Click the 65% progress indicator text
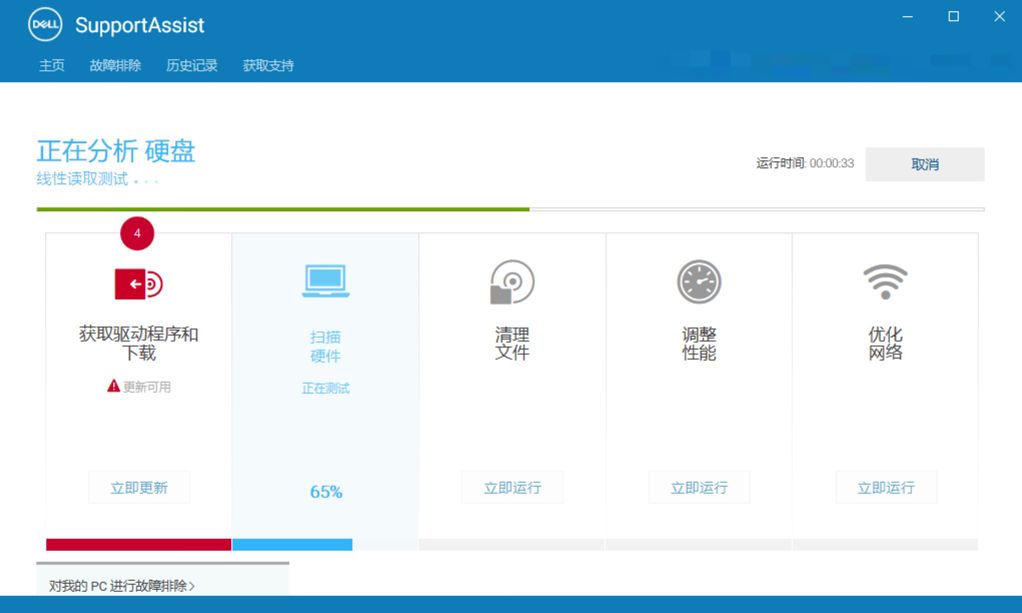This screenshot has width=1022, height=613. [x=325, y=491]
